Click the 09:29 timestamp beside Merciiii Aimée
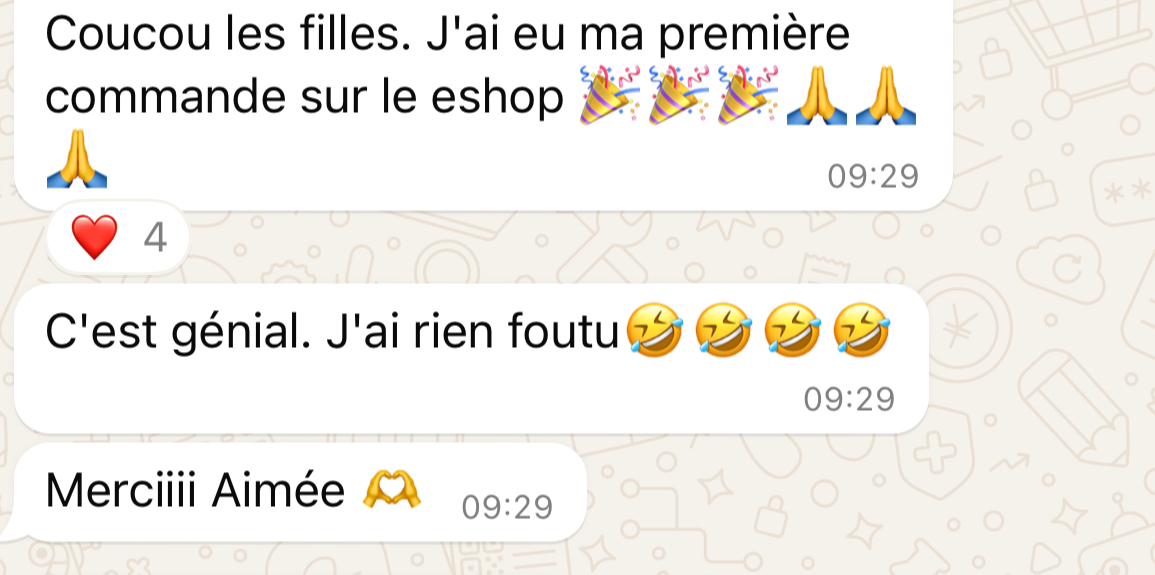Viewport: 1155px width, 575px height. pos(508,507)
